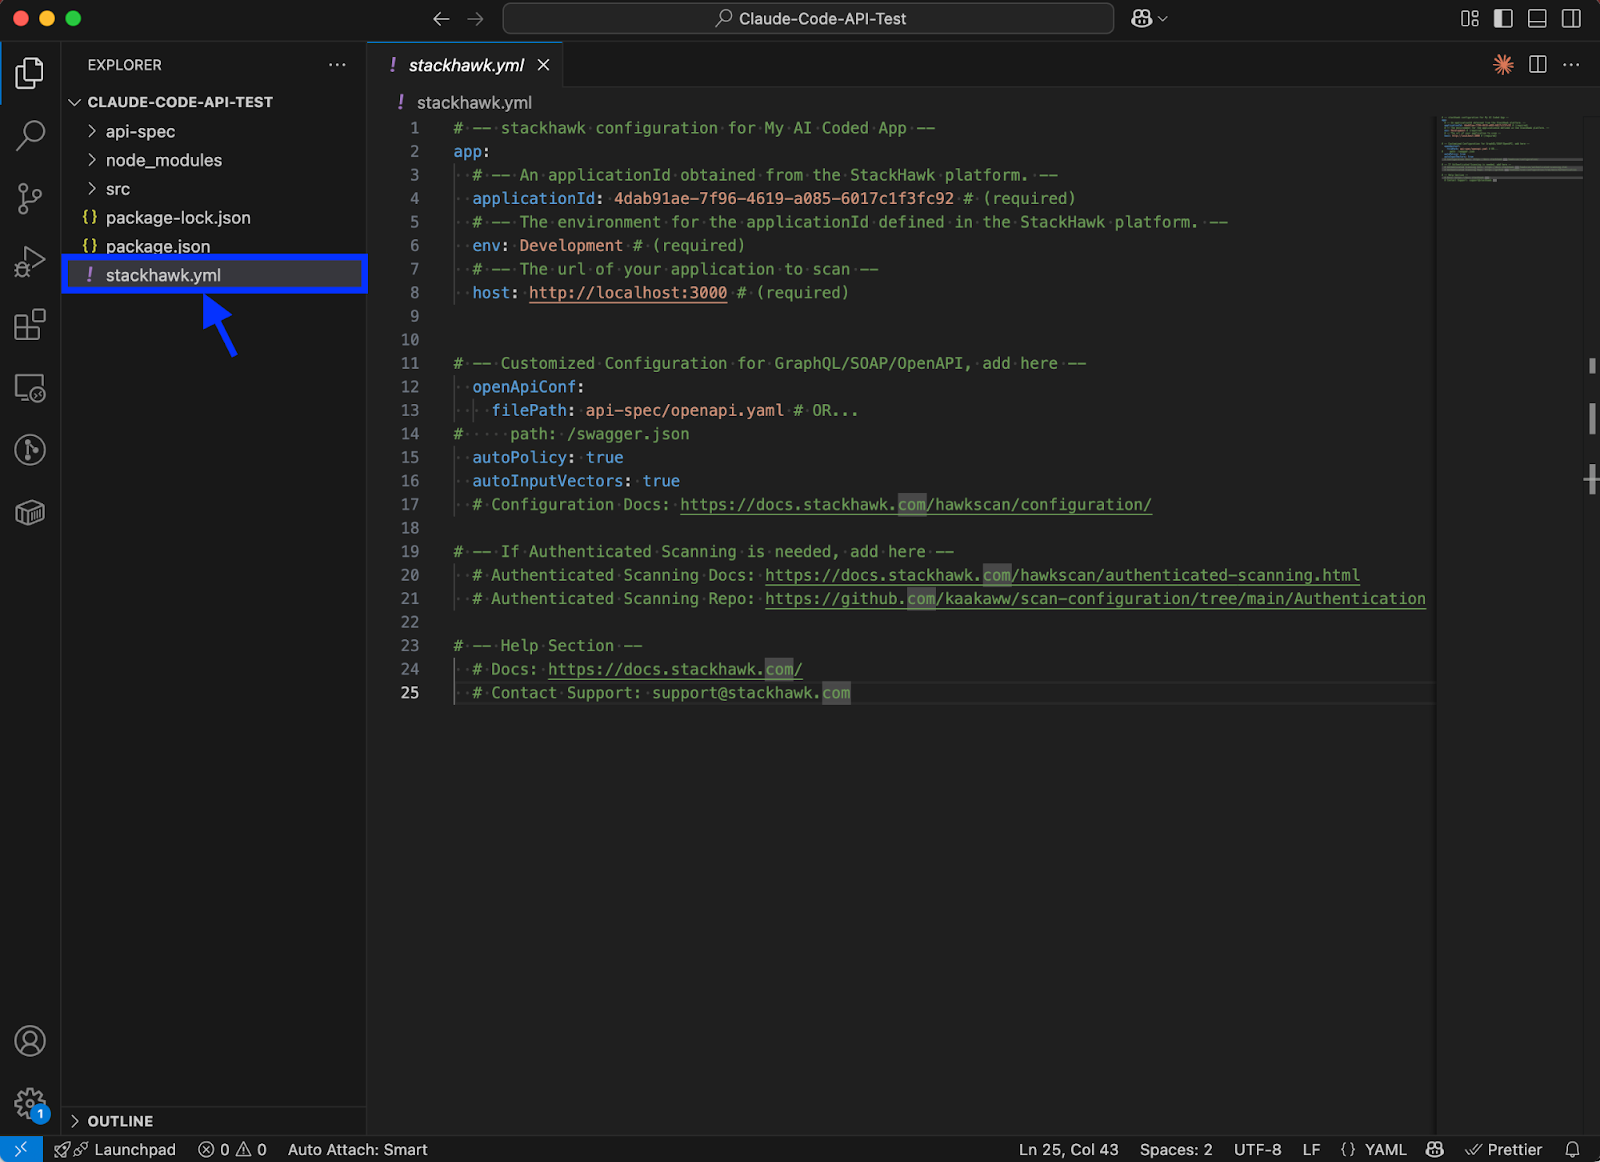
Task: Go forward with the navigation arrow
Action: point(476,19)
